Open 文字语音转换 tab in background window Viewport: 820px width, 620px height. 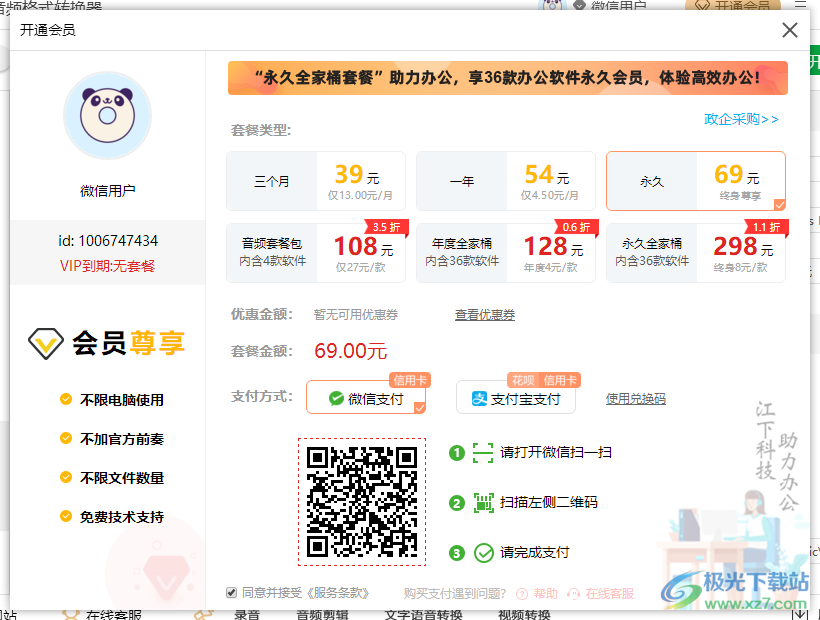[x=424, y=615]
